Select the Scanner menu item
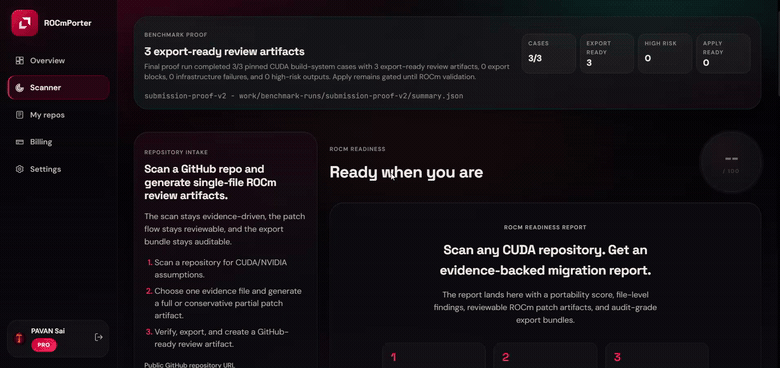 coord(59,88)
